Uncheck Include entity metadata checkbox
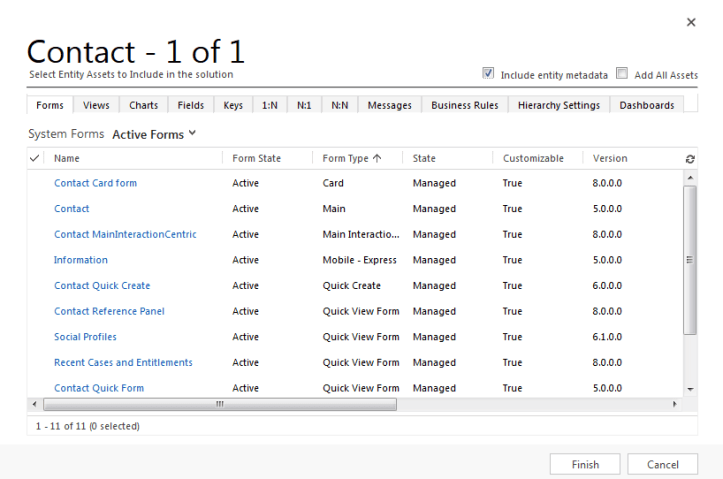The height and width of the screenshot is (479, 723). (x=488, y=74)
